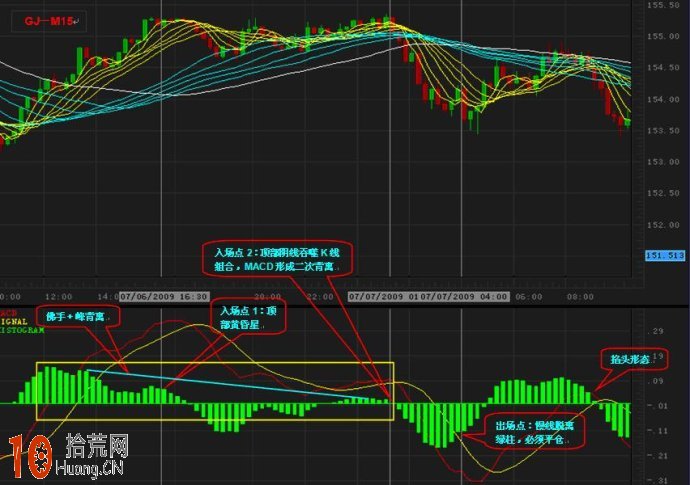Screen dimensions: 690x485
Task: Click the -.21 MACD scale value
Action: tap(657, 456)
